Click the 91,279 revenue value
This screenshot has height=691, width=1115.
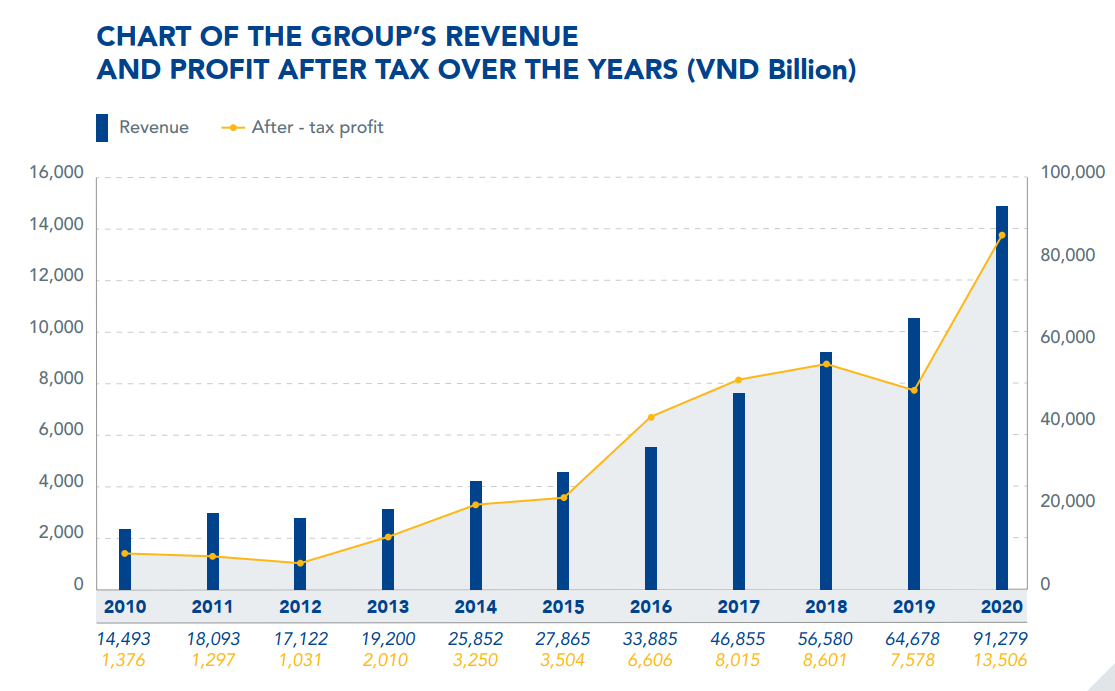pyautogui.click(x=1001, y=639)
